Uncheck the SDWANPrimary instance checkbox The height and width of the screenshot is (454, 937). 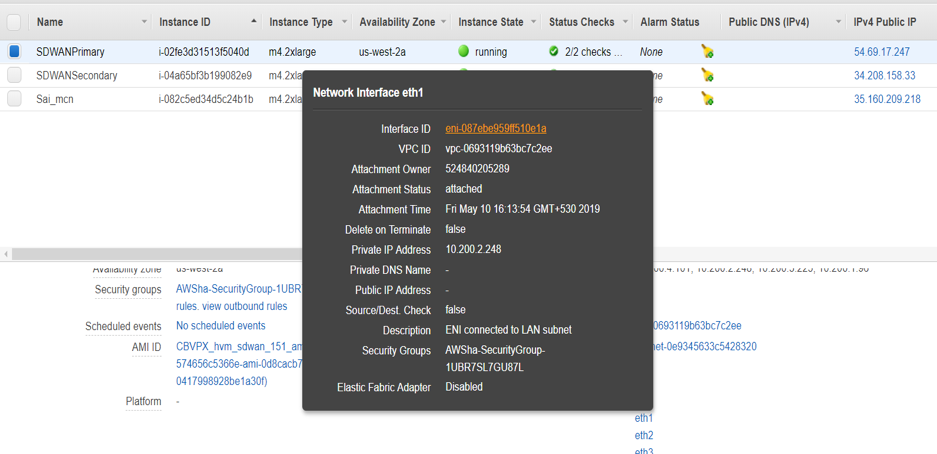coord(14,52)
